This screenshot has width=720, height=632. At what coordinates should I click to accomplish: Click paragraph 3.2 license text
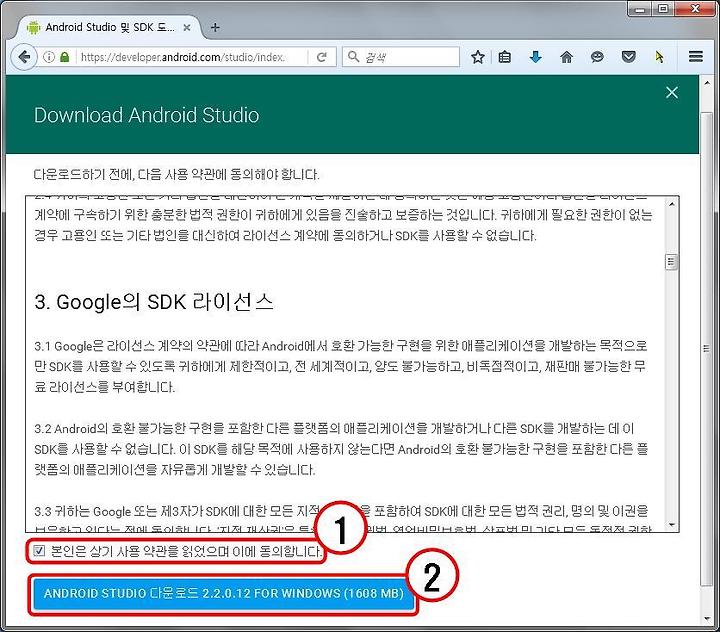[x=341, y=449]
